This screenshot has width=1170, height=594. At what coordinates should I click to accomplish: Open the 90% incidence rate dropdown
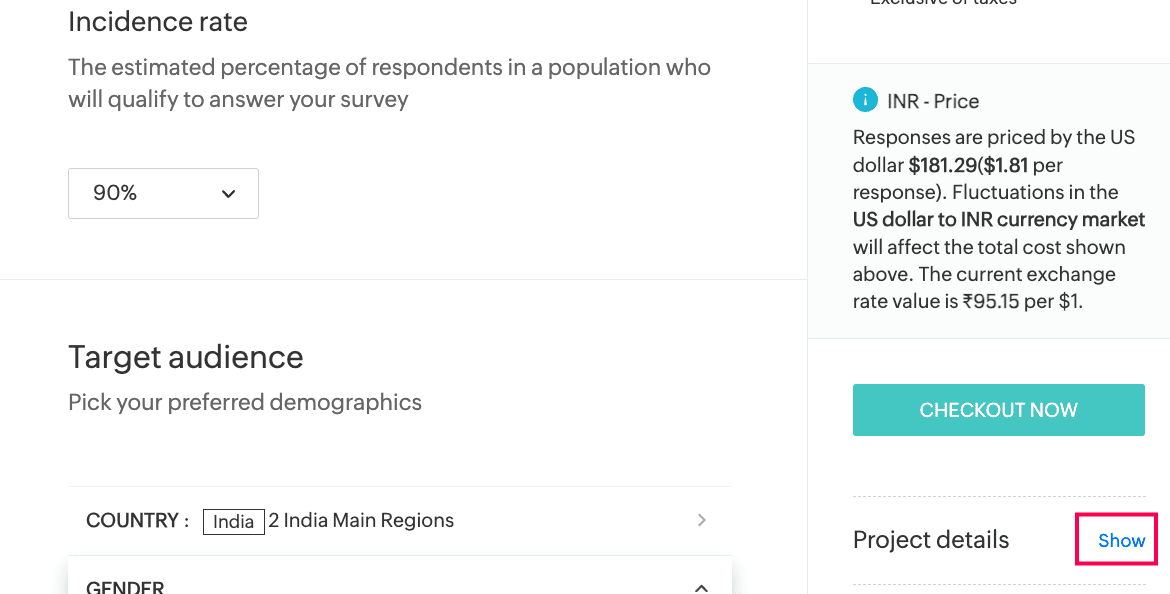click(163, 193)
